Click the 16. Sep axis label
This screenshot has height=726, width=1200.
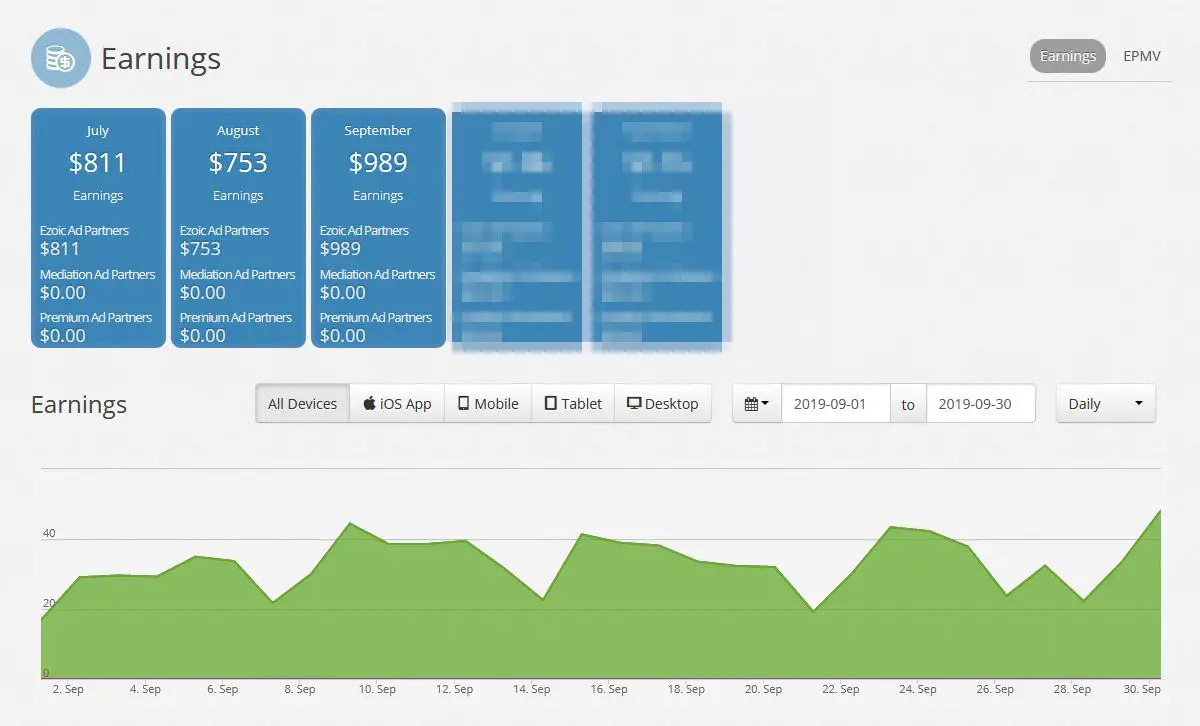tap(609, 689)
